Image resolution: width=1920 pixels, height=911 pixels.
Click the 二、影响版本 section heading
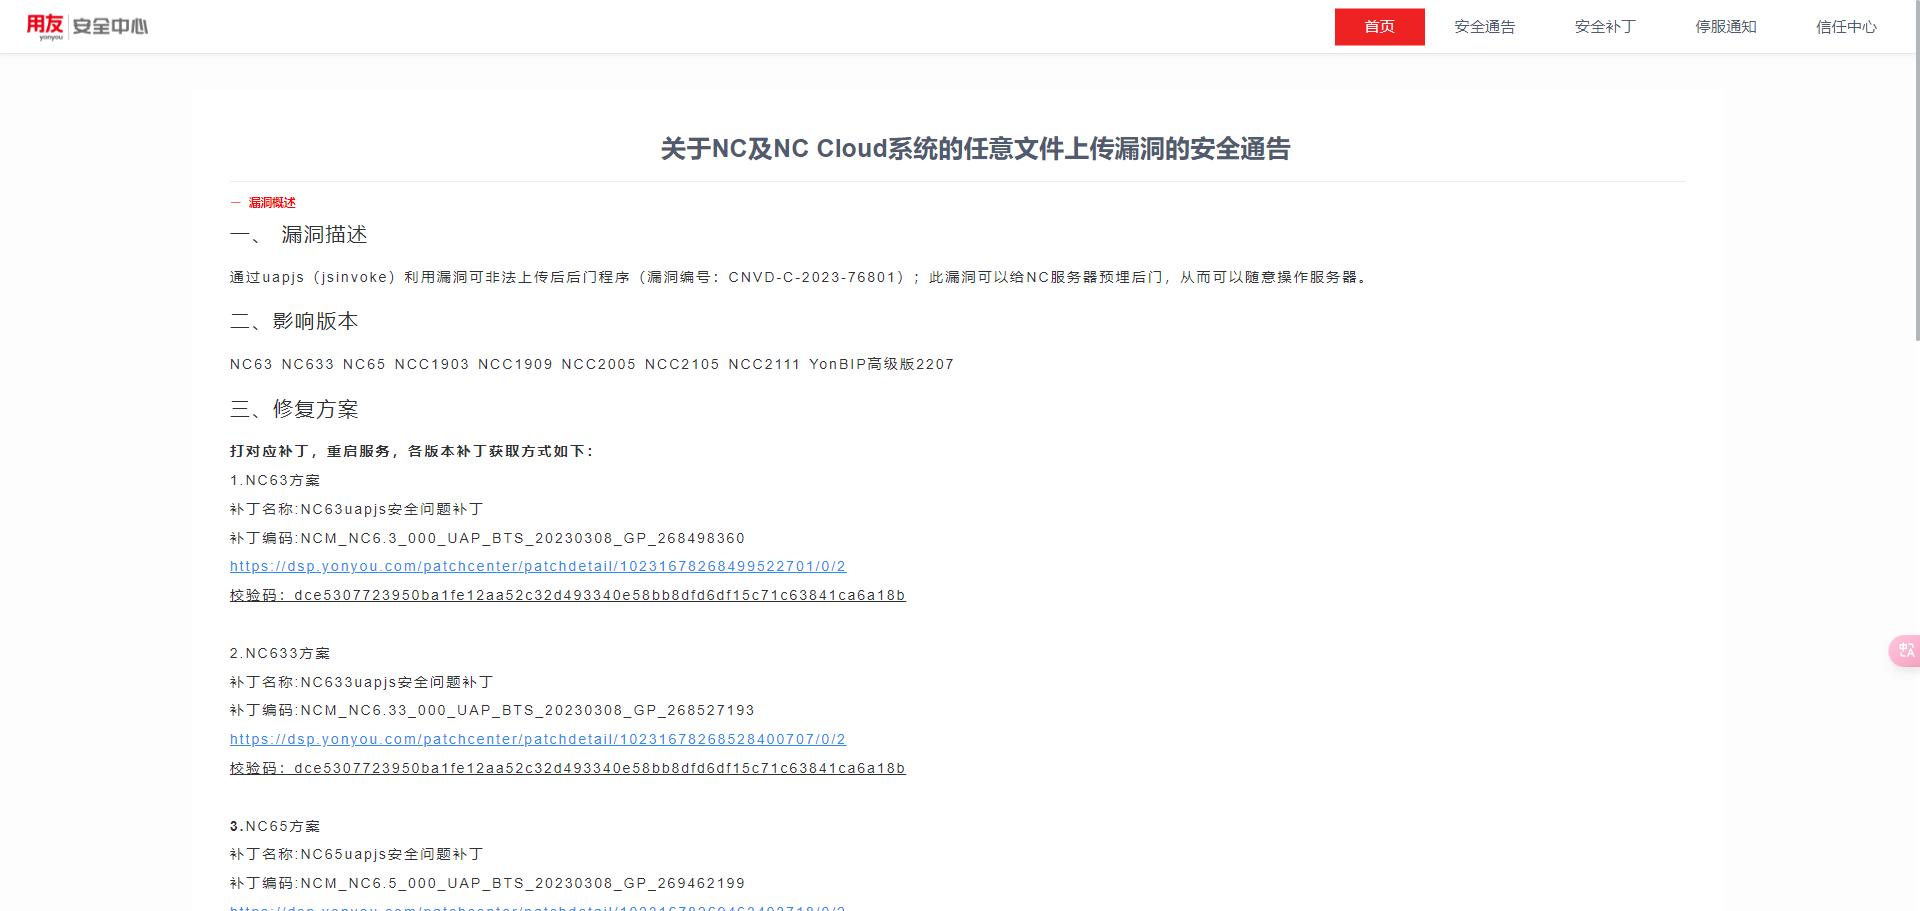(294, 322)
